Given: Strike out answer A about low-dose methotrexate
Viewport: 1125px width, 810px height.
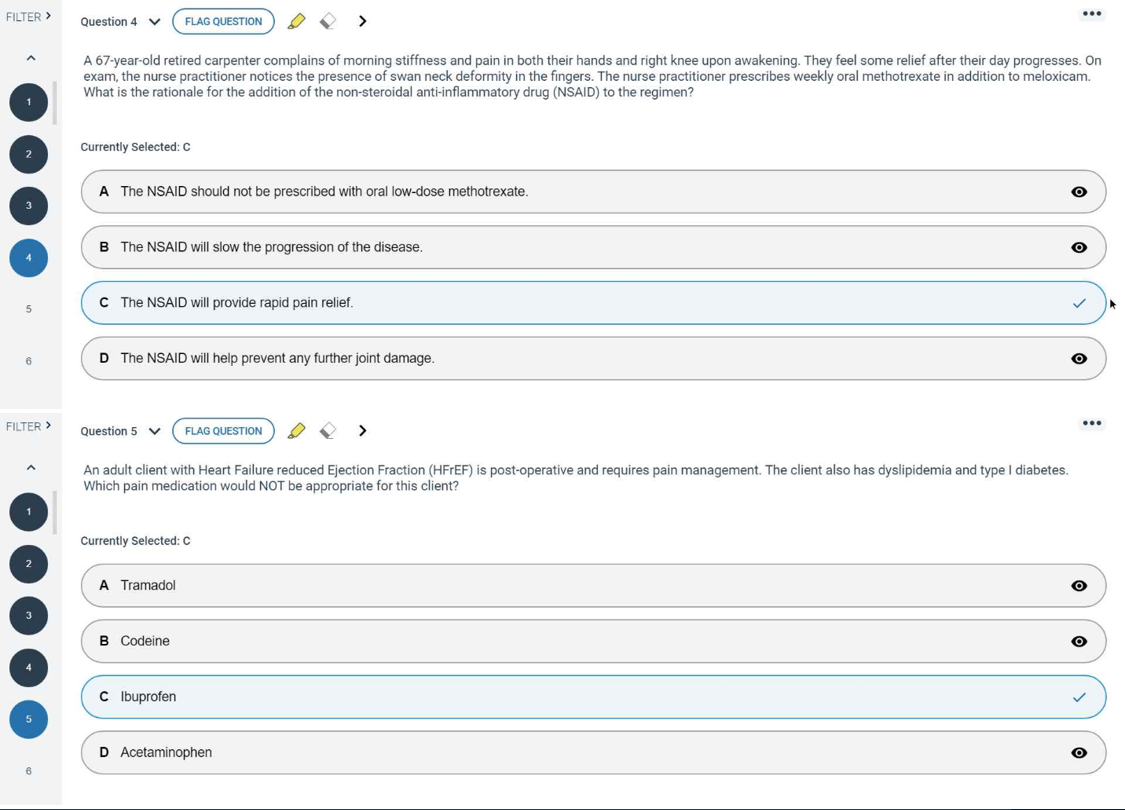Looking at the screenshot, I should [1079, 192].
